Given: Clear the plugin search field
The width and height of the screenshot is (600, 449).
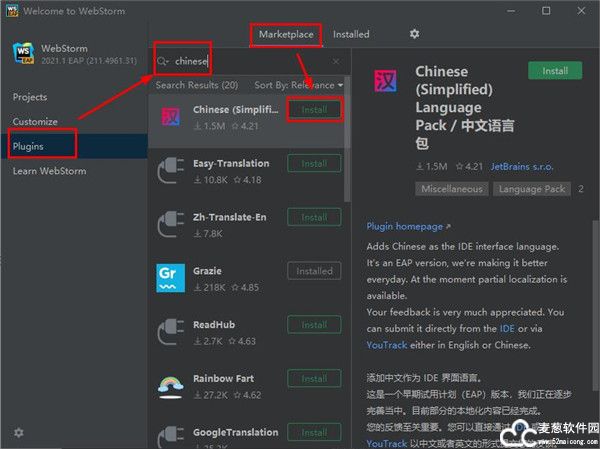Looking at the screenshot, I should click(336, 61).
